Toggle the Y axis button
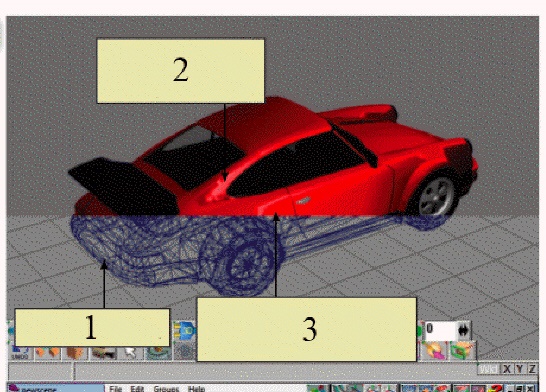 [x=519, y=369]
